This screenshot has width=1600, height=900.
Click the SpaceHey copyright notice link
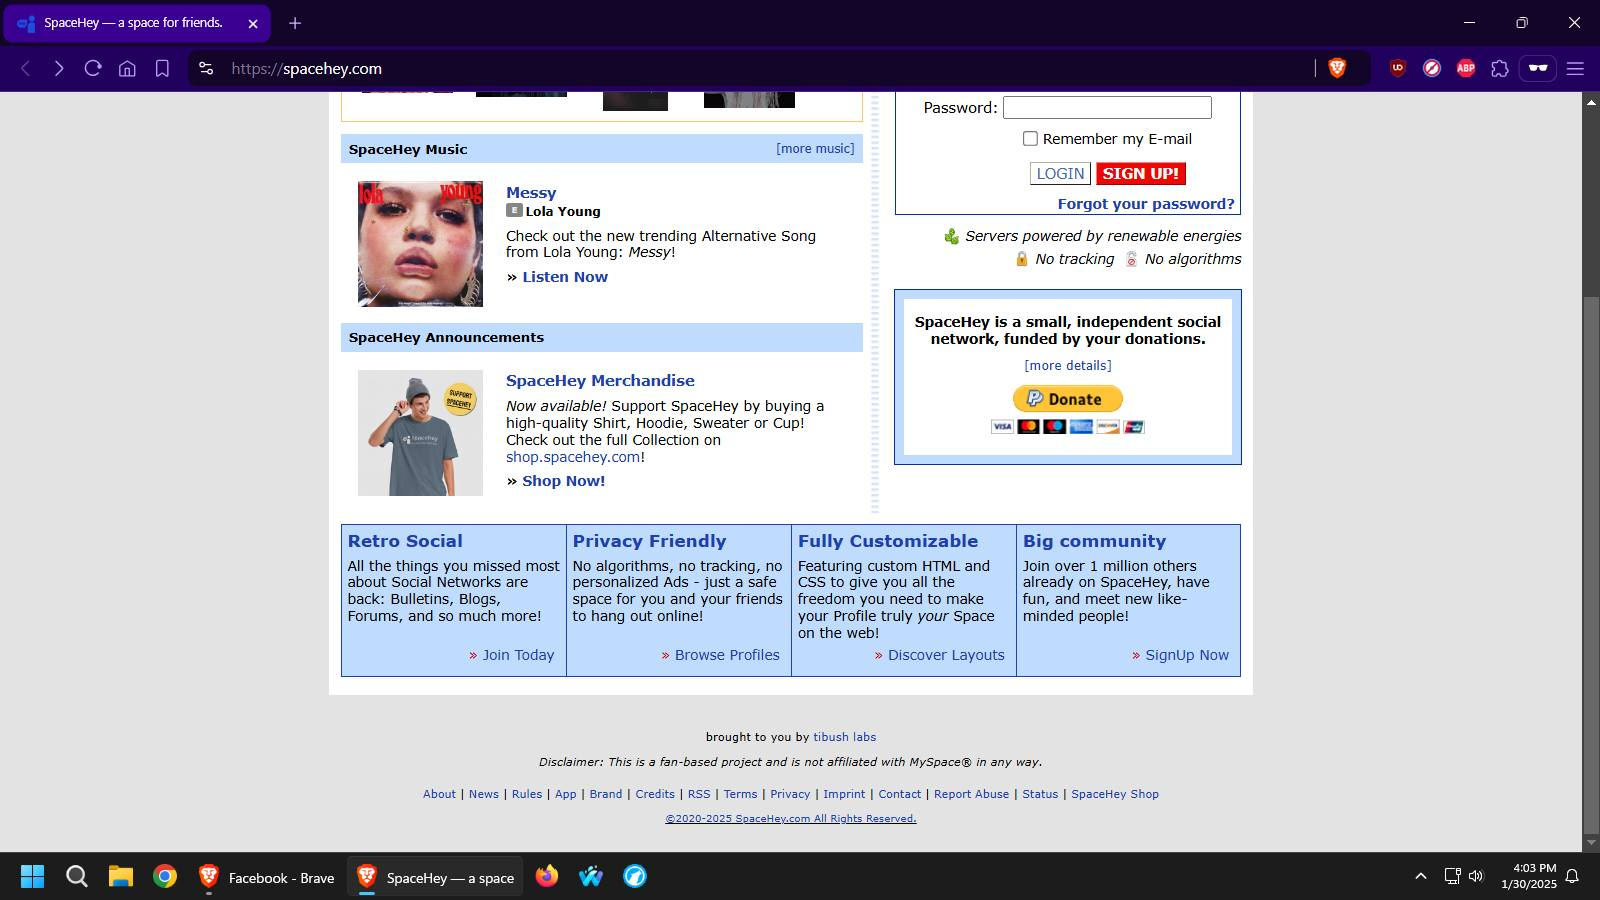[791, 818]
